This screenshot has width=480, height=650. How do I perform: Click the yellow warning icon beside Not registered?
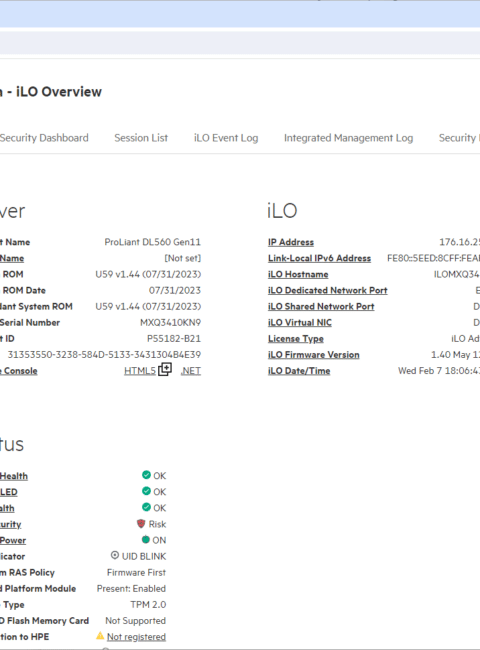(100, 635)
